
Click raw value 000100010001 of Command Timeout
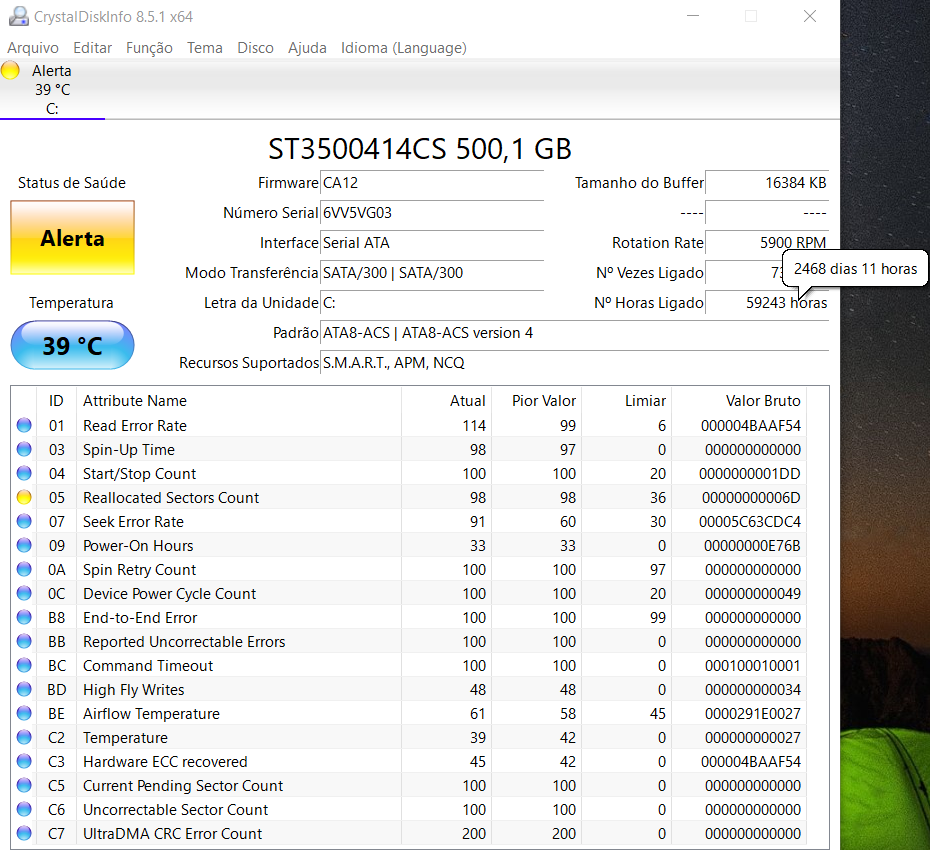753,666
